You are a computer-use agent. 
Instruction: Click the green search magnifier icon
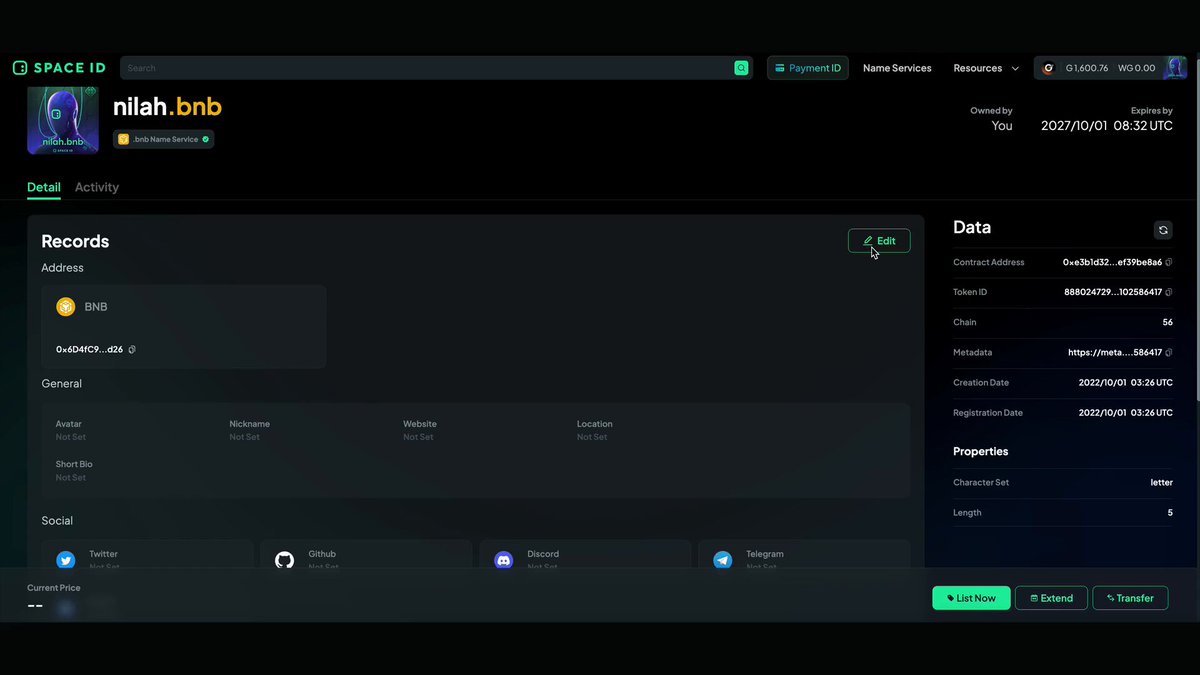741,68
